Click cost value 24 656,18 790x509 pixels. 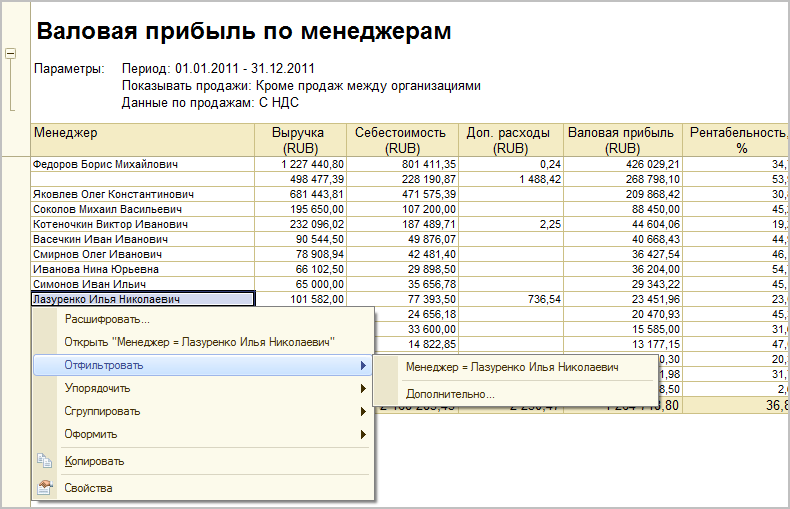click(x=432, y=314)
